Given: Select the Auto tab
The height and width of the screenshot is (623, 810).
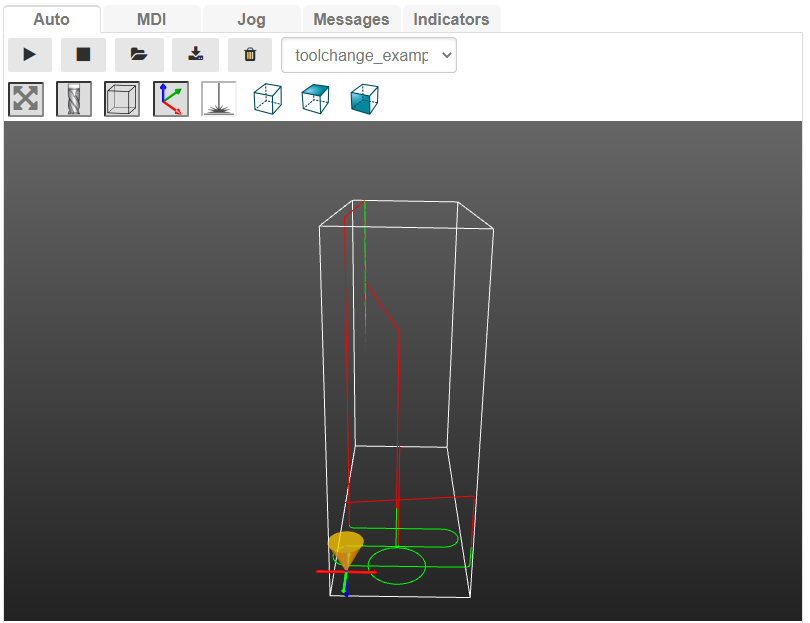Looking at the screenshot, I should pos(52,19).
